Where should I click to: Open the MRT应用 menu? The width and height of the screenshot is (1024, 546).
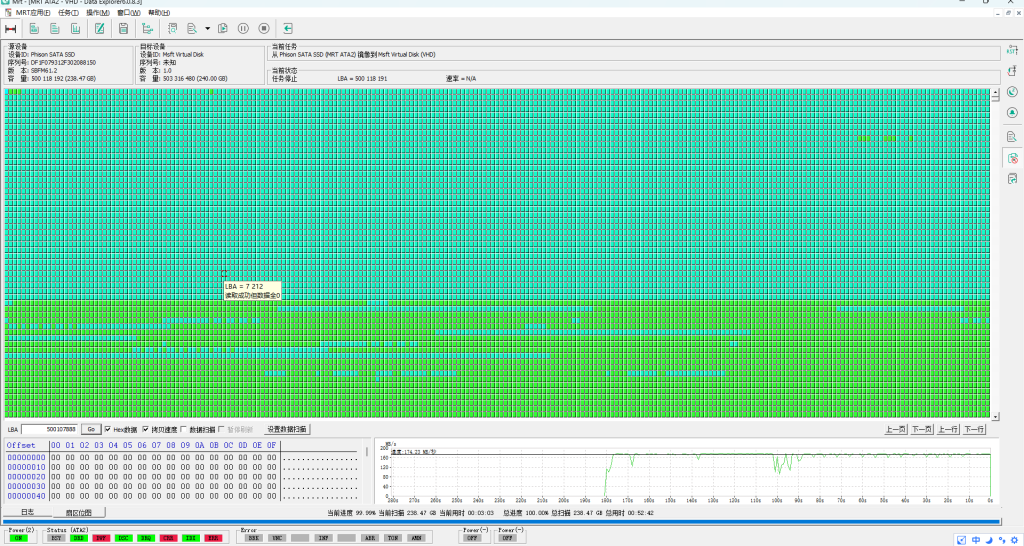pos(33,12)
